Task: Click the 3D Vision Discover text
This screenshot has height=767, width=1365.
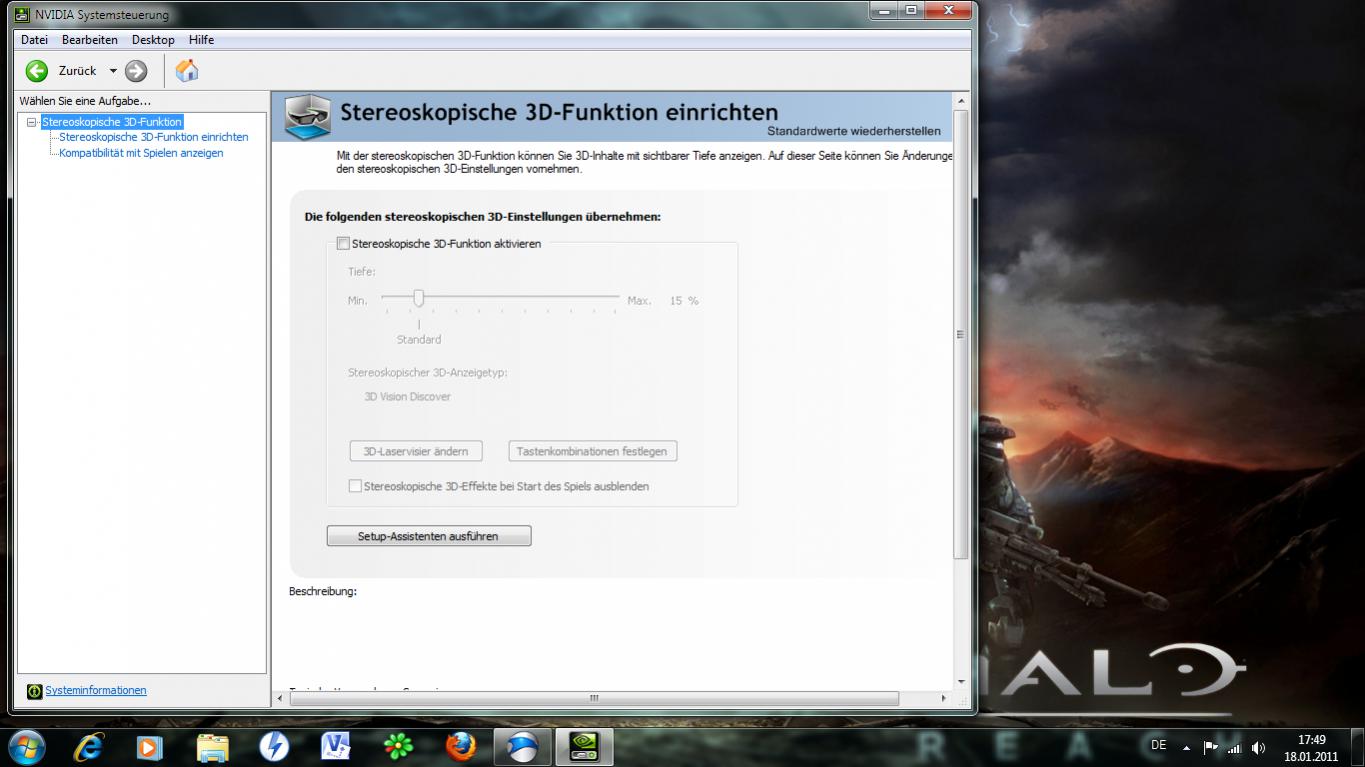Action: pos(407,397)
